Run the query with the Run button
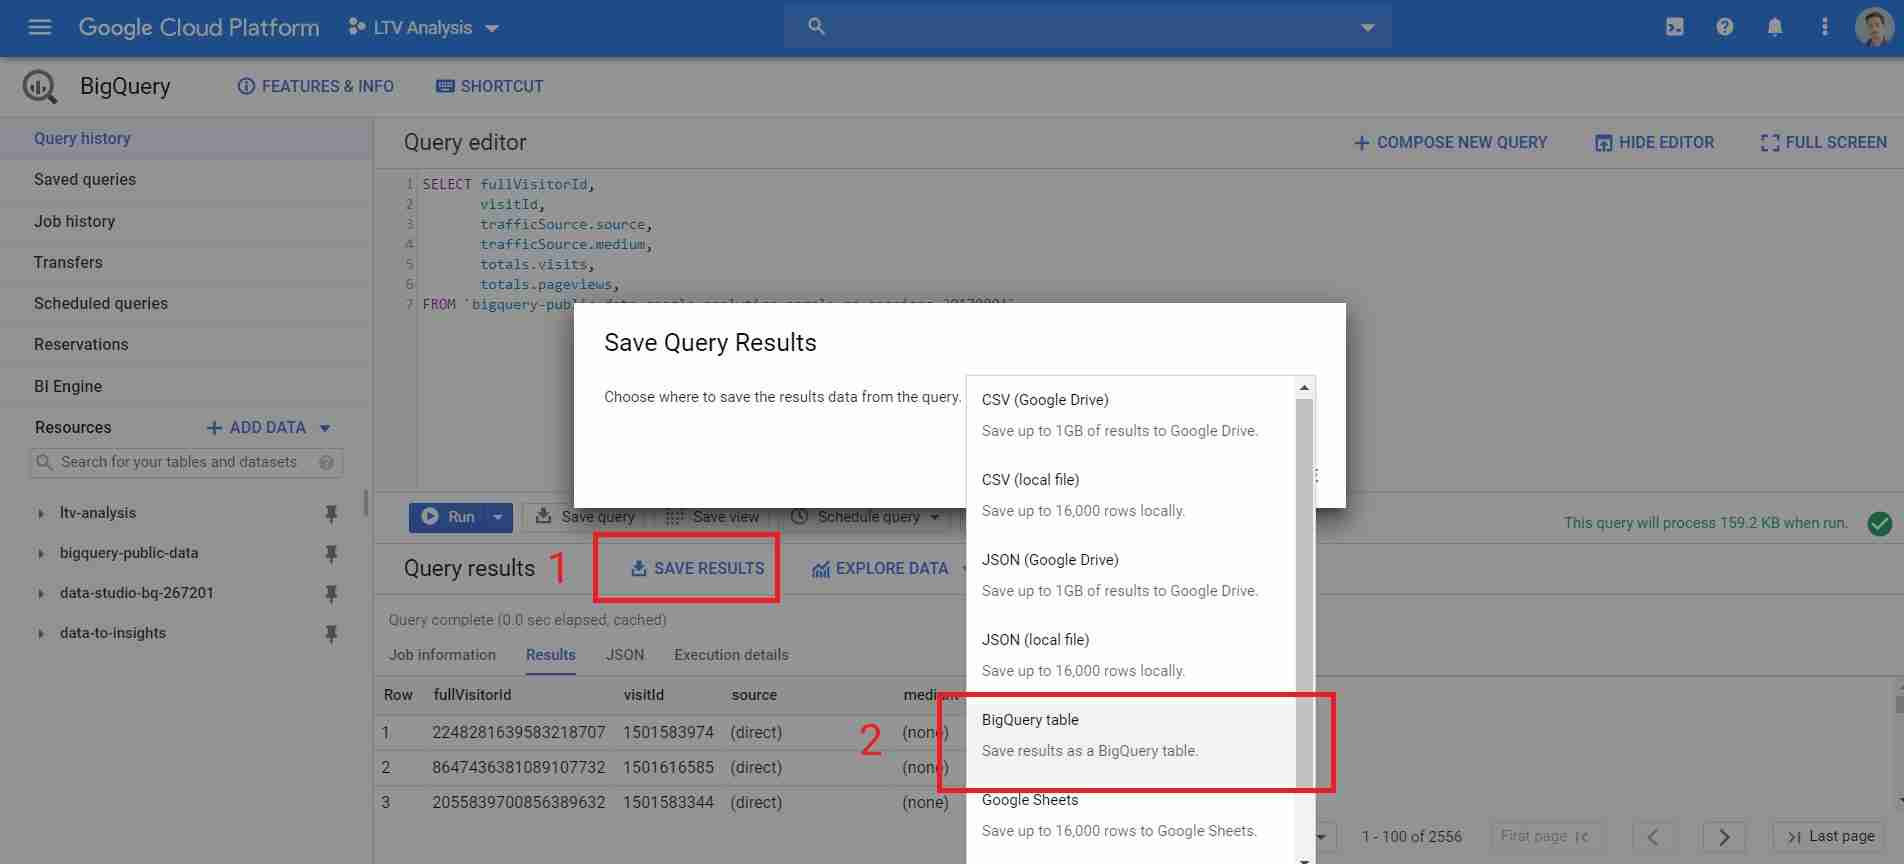This screenshot has height=864, width=1904. point(447,517)
